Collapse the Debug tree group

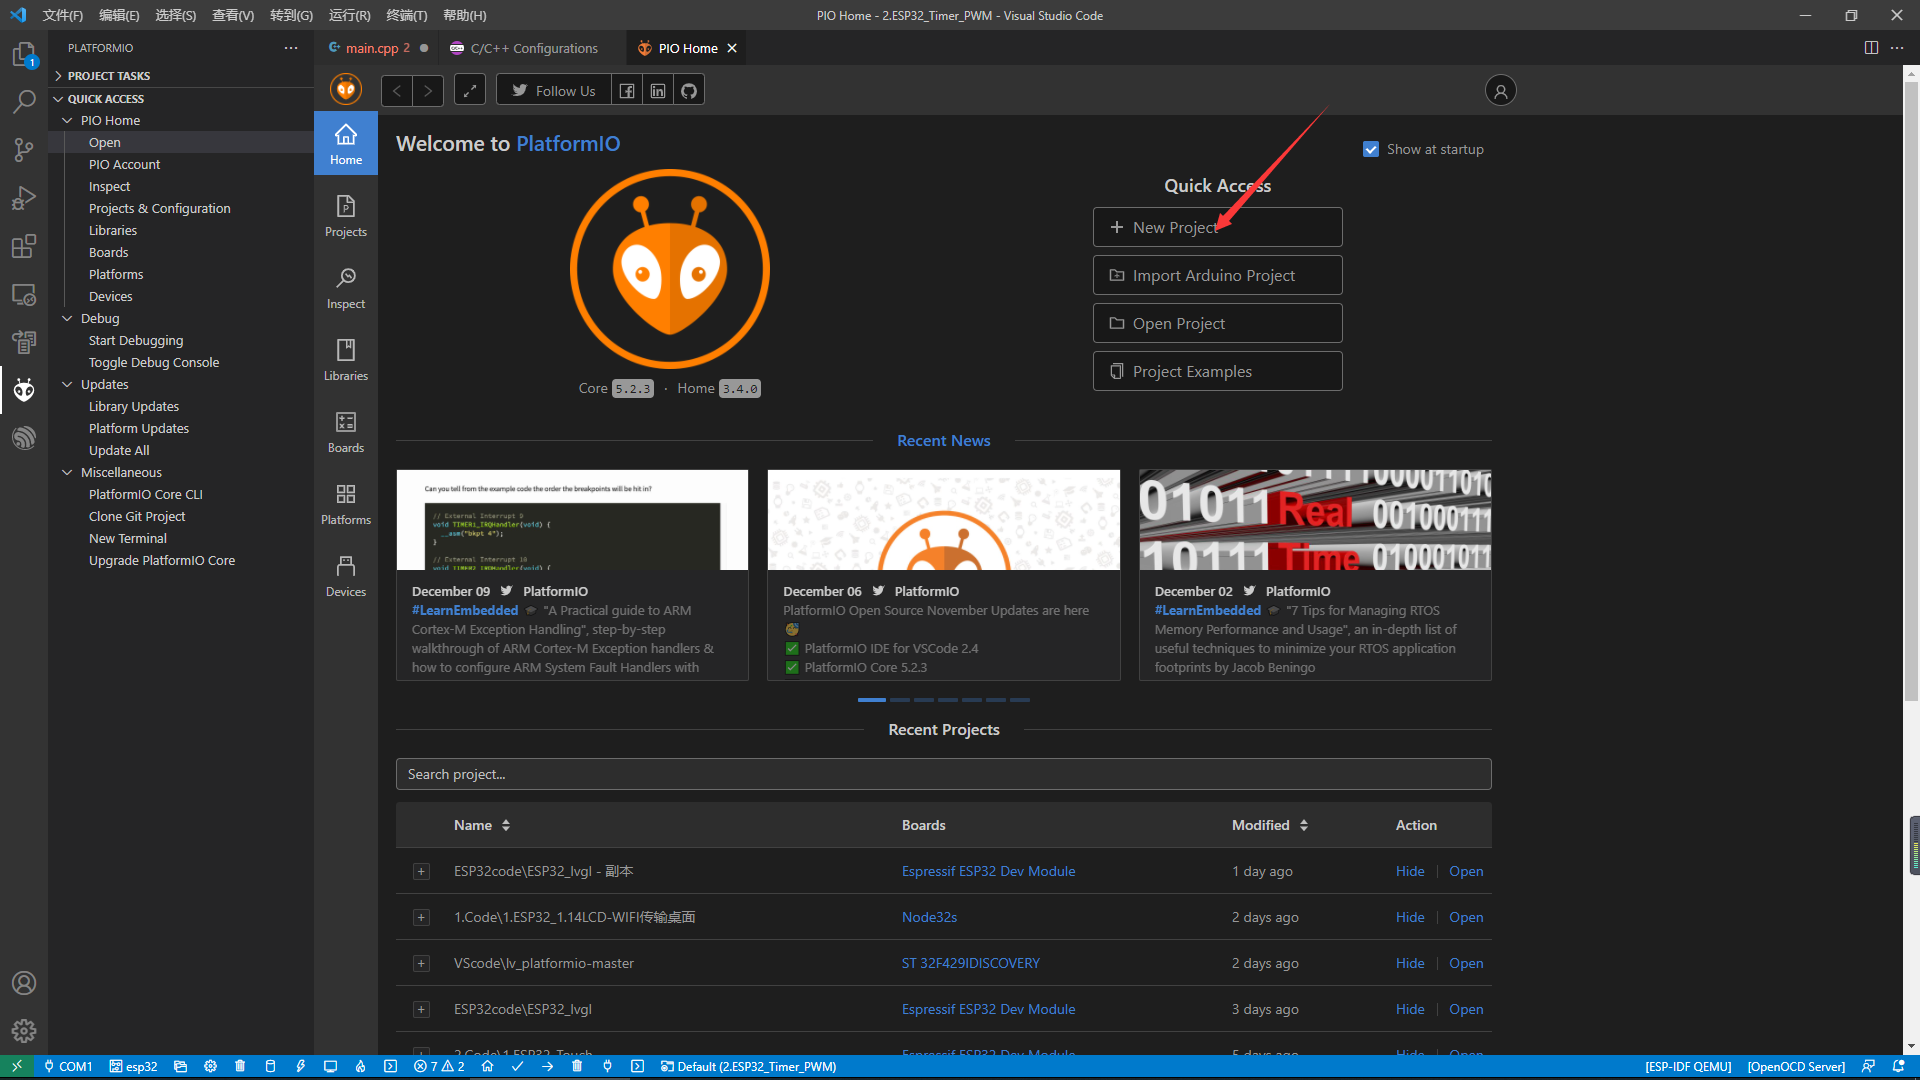(68, 318)
